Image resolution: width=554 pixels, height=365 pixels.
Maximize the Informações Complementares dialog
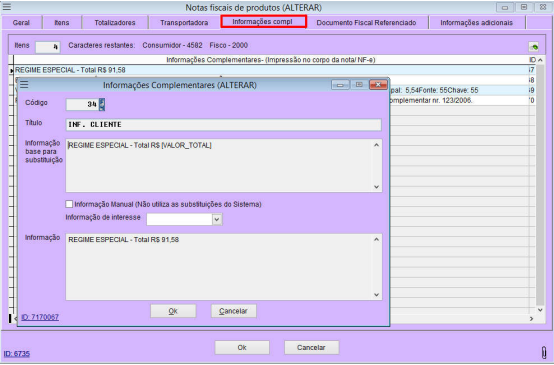pos(359,85)
